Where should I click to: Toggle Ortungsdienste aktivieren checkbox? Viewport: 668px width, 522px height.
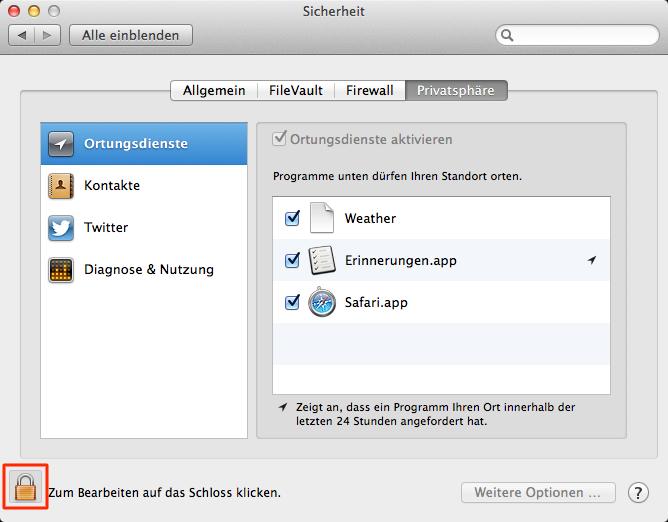[x=279, y=138]
